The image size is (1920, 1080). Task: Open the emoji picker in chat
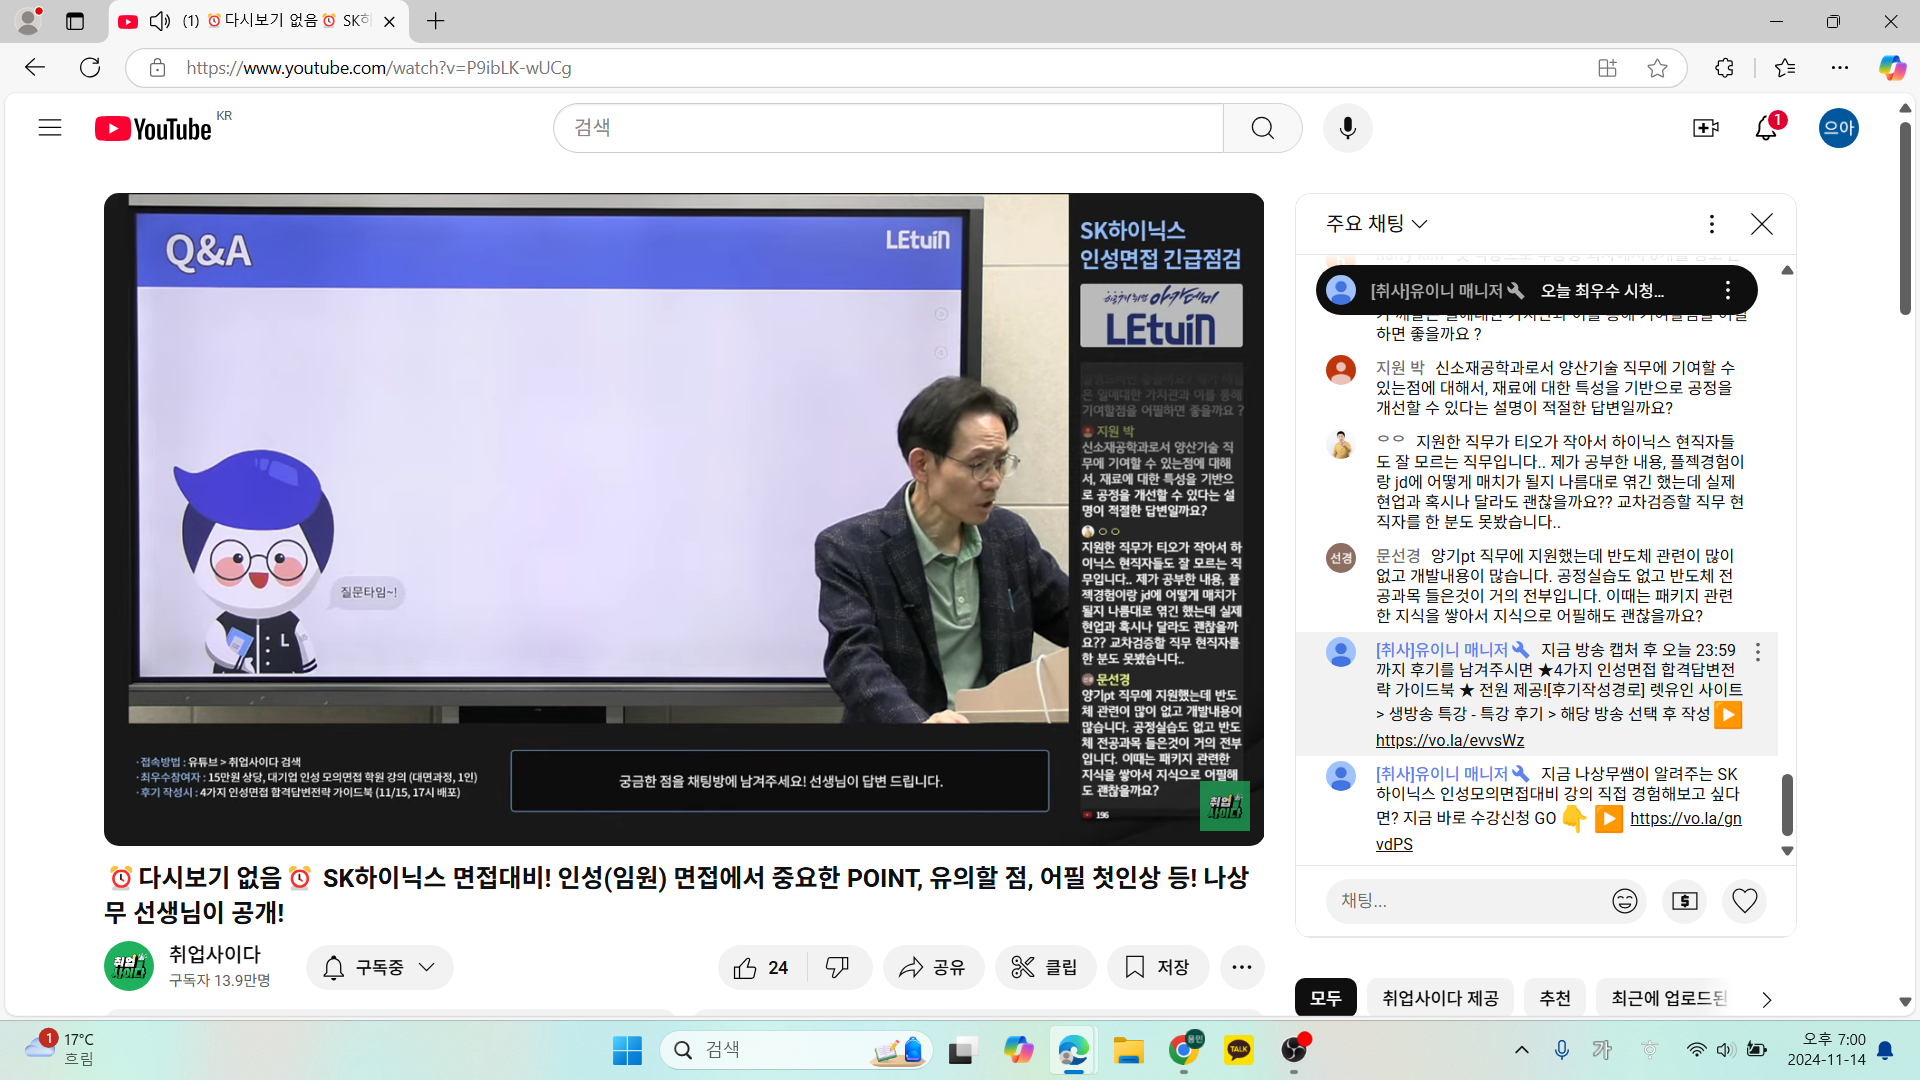point(1624,901)
